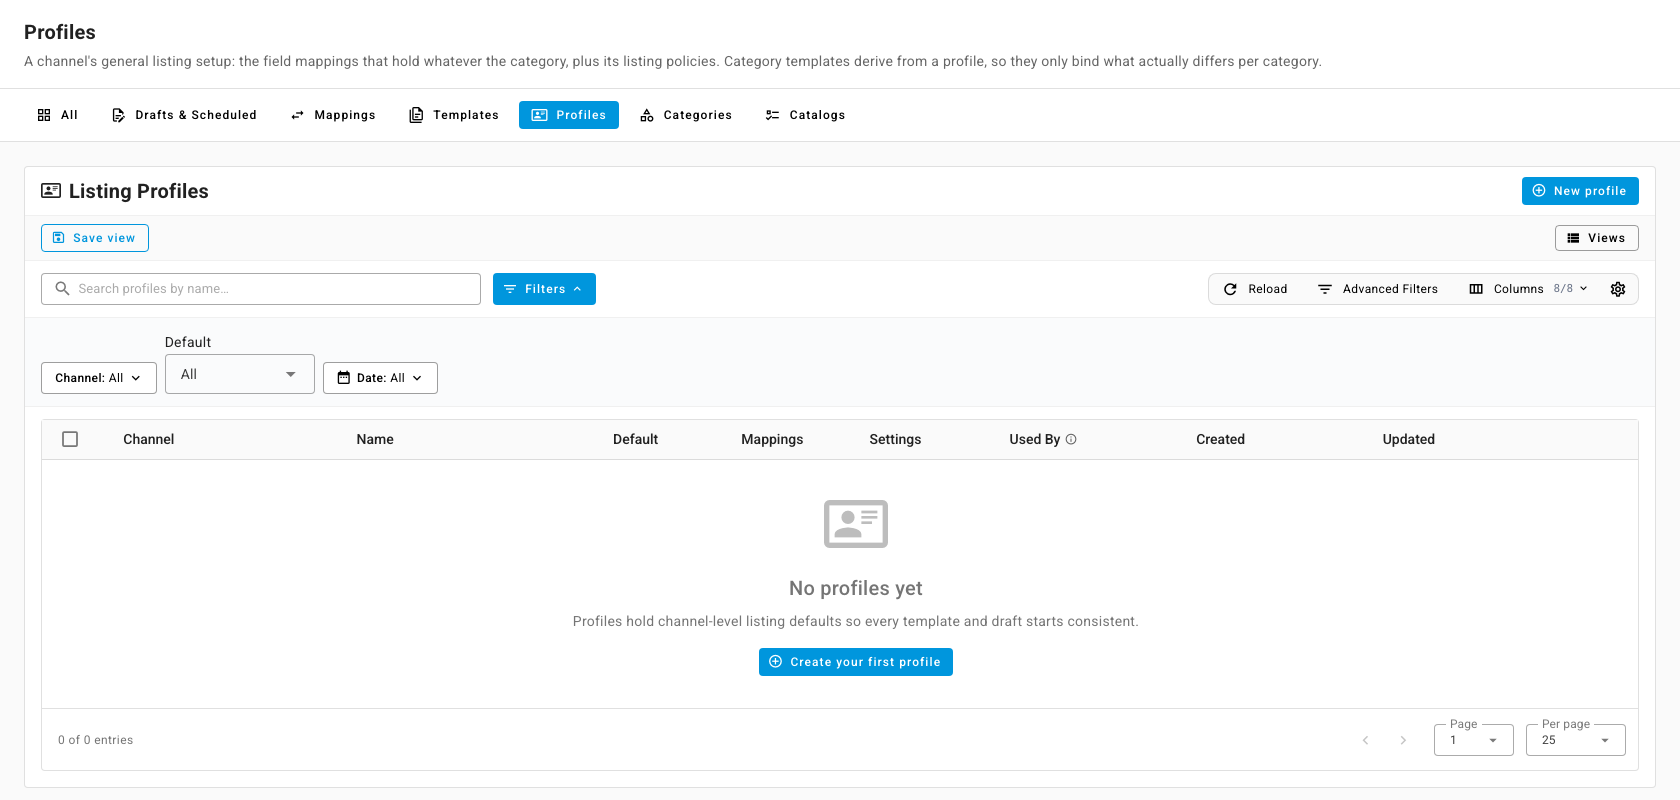
Task: Click the Updated column header
Action: [x=1408, y=439]
